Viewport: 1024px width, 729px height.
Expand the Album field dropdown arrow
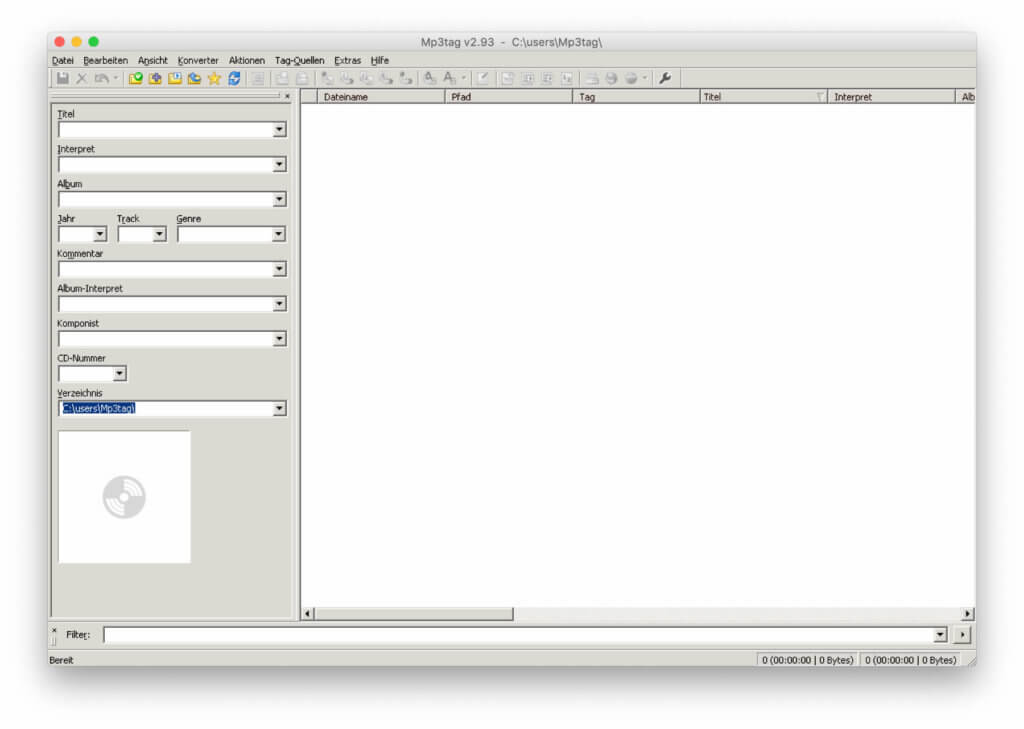[280, 199]
